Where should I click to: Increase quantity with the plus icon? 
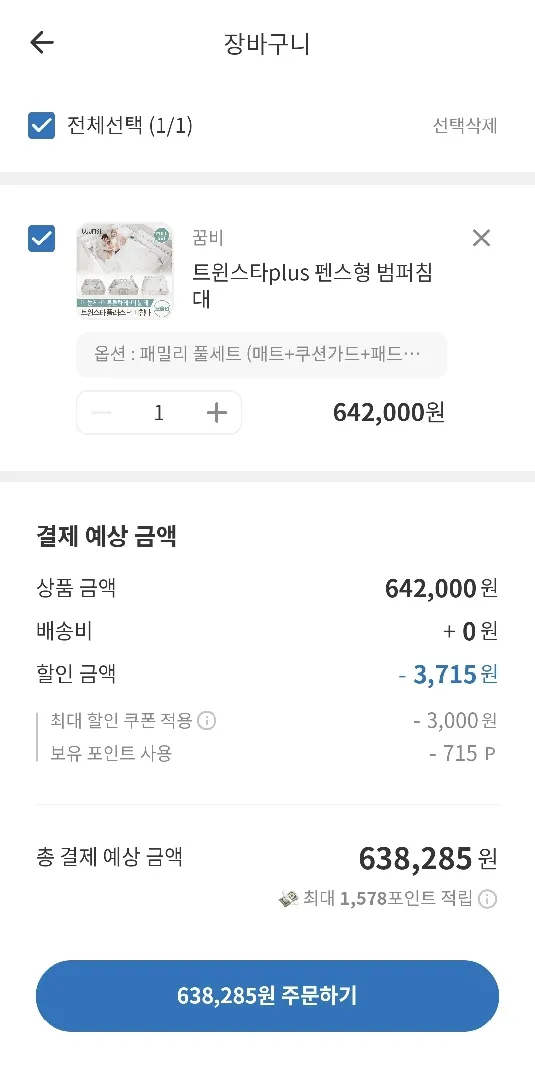[217, 413]
